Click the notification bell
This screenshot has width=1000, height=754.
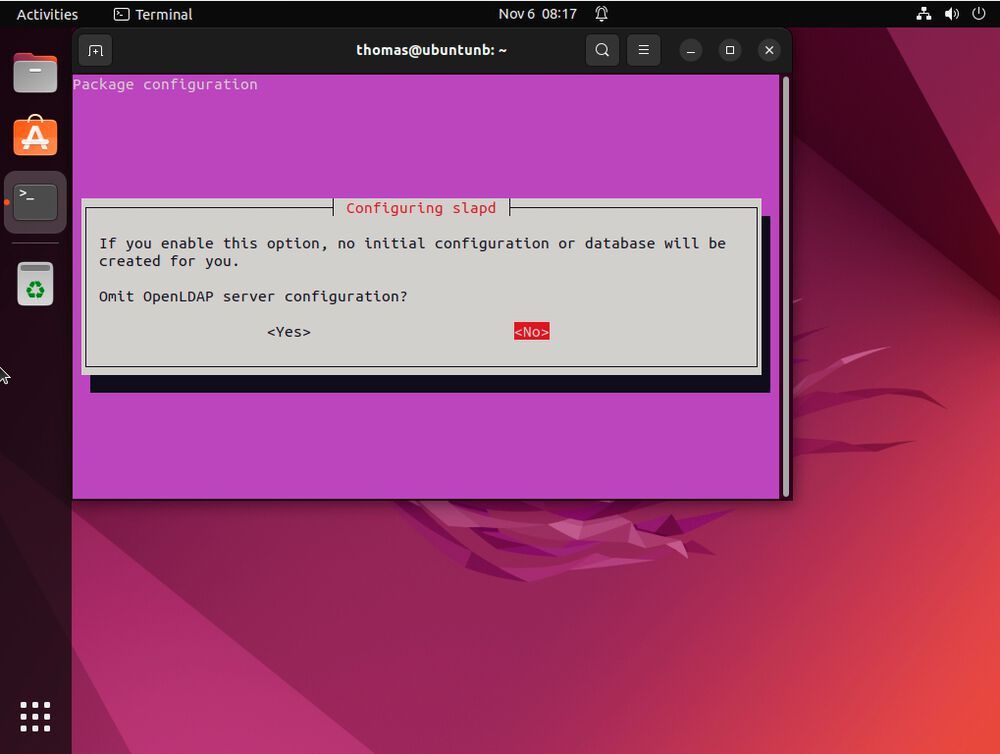[601, 14]
